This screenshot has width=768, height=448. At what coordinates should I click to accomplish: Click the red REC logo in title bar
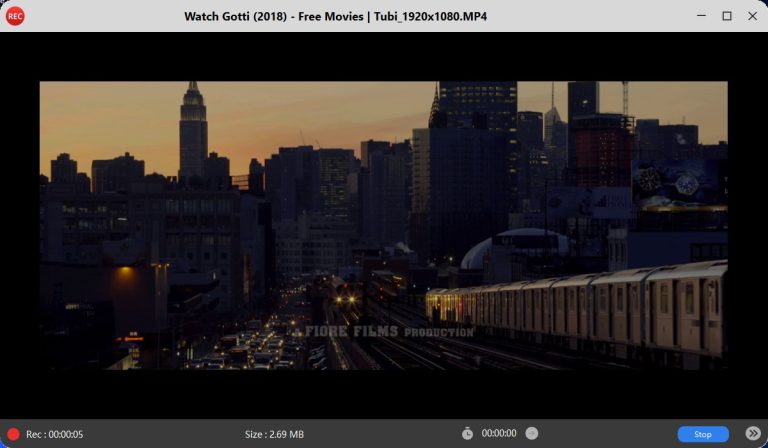point(15,16)
